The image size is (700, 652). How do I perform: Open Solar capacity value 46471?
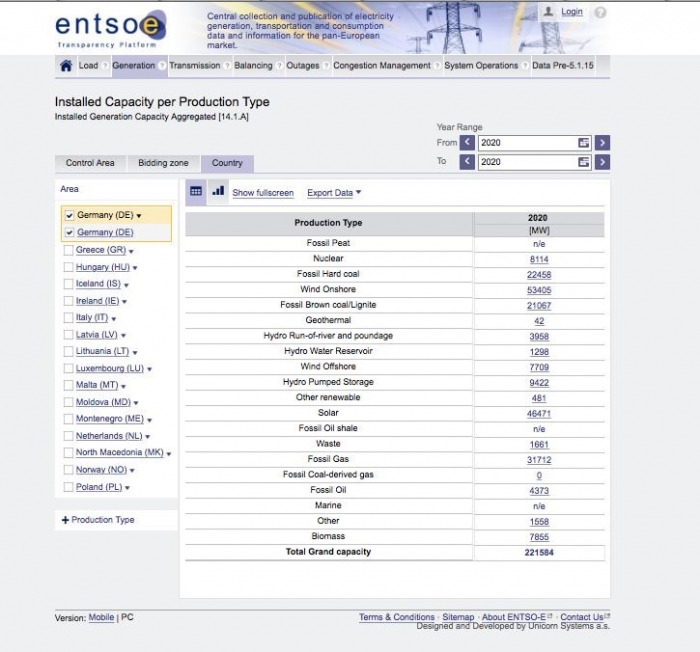pyautogui.click(x=539, y=414)
